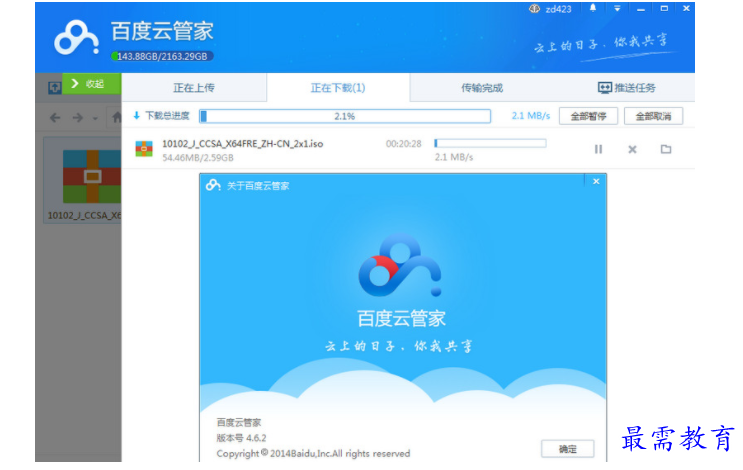Click the 10102_J_CCSA file thumbnail in the left pane
The height and width of the screenshot is (470, 743).
click(x=83, y=180)
